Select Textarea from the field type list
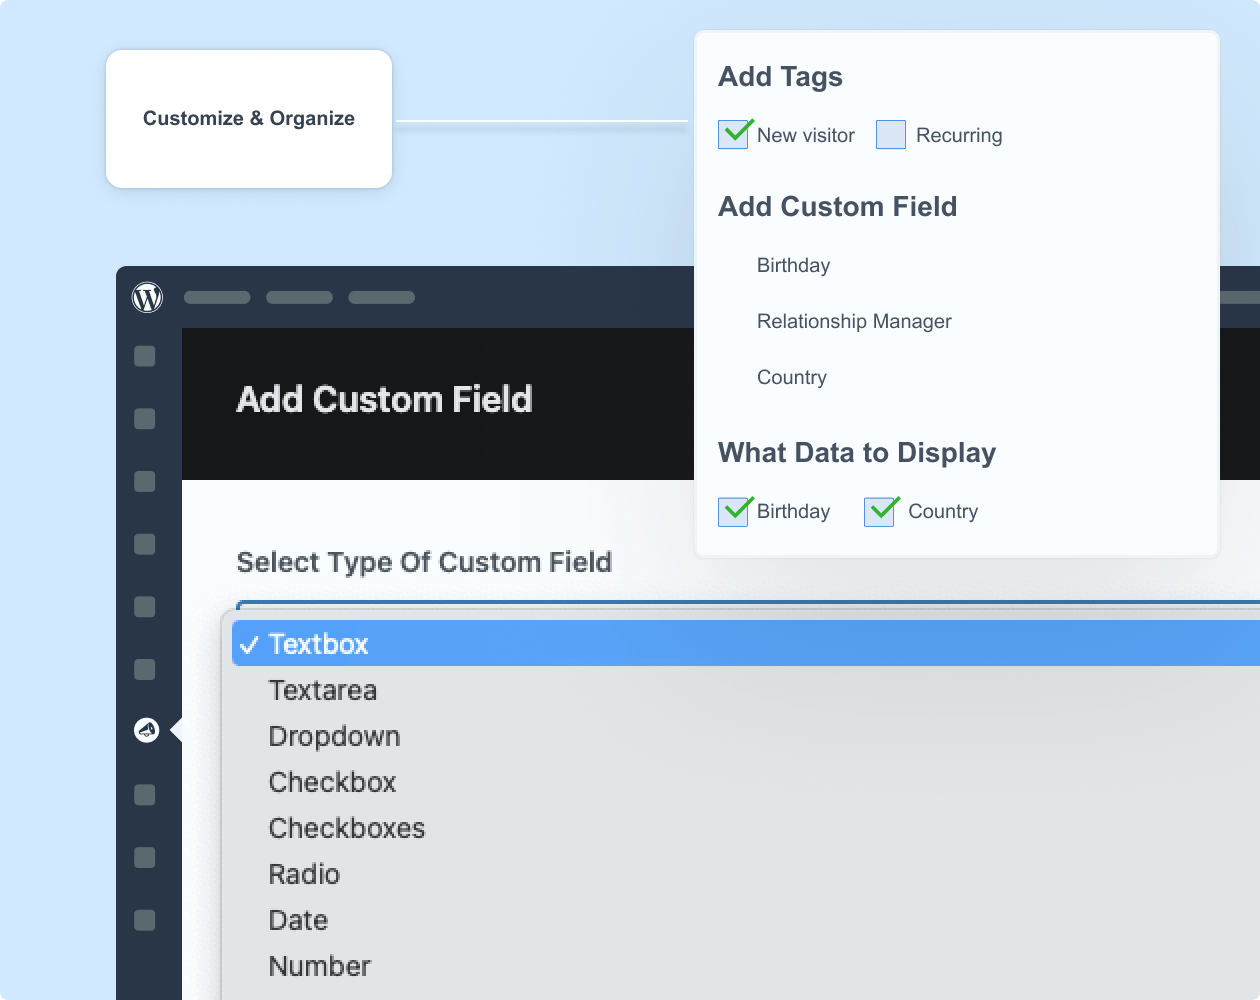Screen dimensions: 1260x1000 click(322, 690)
